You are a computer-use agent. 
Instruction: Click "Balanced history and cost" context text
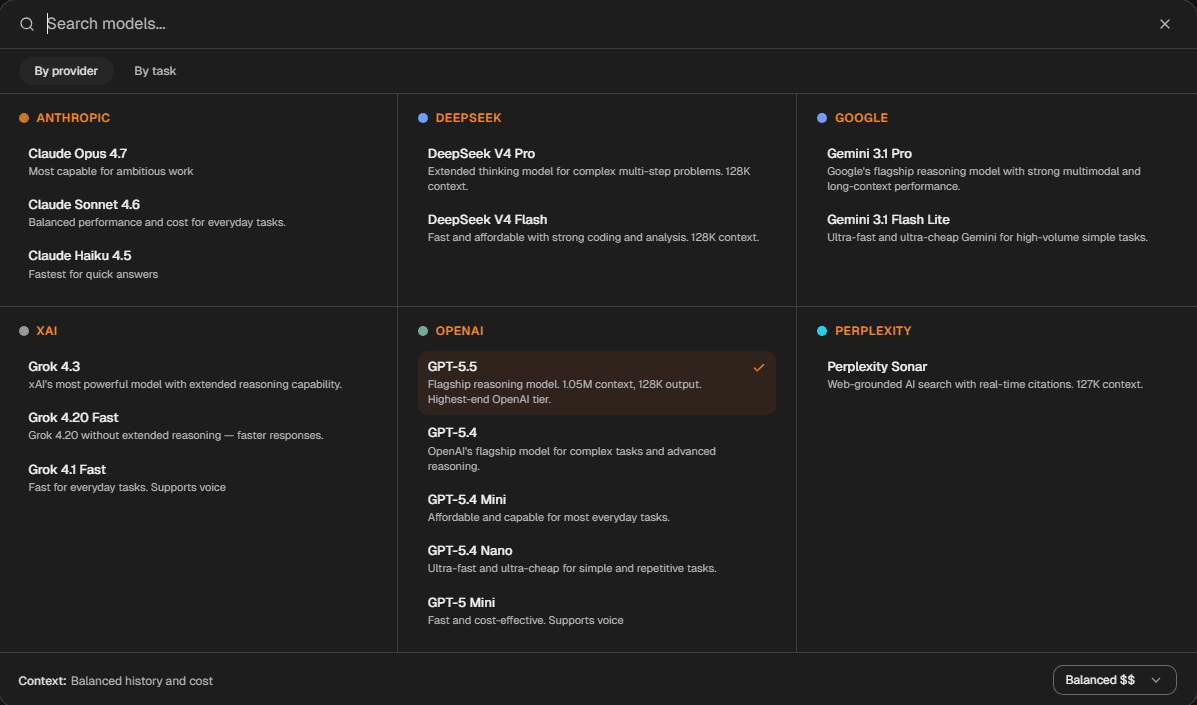pyautogui.click(x=142, y=681)
